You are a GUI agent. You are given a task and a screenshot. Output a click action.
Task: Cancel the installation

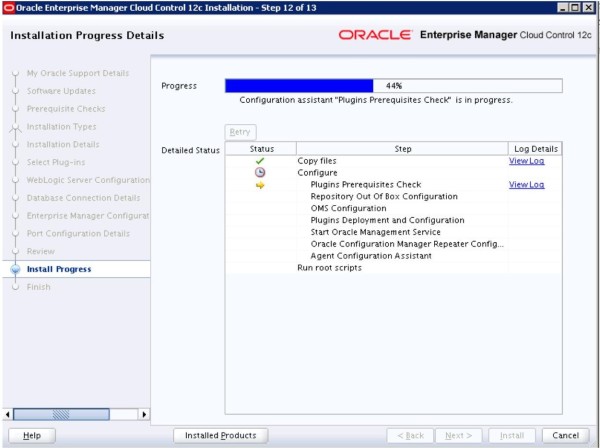pyautogui.click(x=566, y=435)
